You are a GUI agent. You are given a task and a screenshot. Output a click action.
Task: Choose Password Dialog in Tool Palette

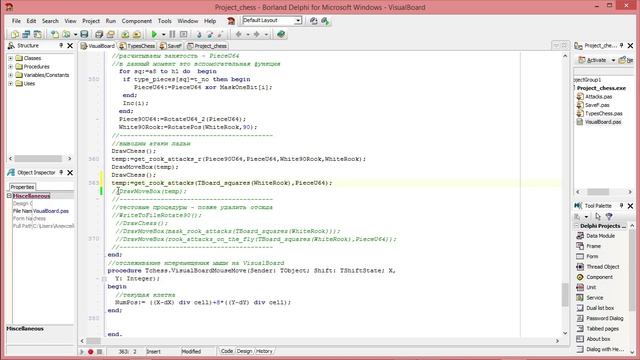point(600,318)
